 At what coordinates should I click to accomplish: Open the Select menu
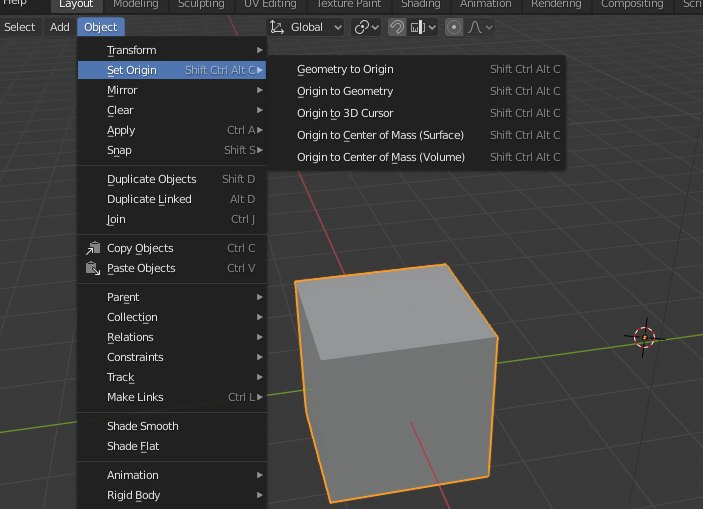pos(19,27)
